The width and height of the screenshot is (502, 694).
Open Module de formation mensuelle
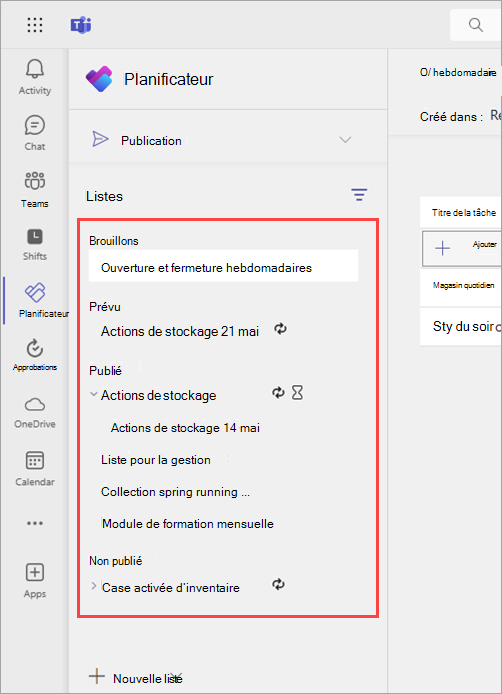[x=188, y=524]
